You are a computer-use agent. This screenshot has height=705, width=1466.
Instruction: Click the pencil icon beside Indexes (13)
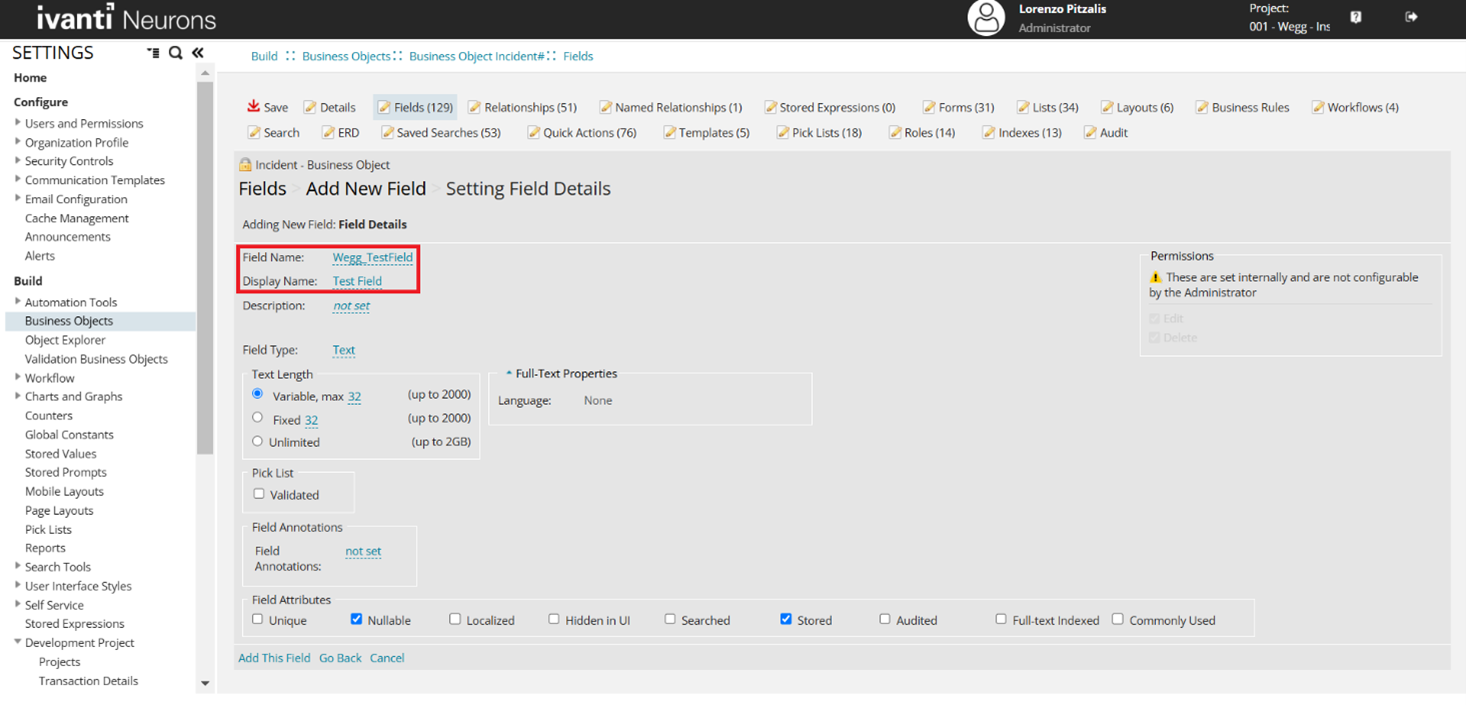988,132
